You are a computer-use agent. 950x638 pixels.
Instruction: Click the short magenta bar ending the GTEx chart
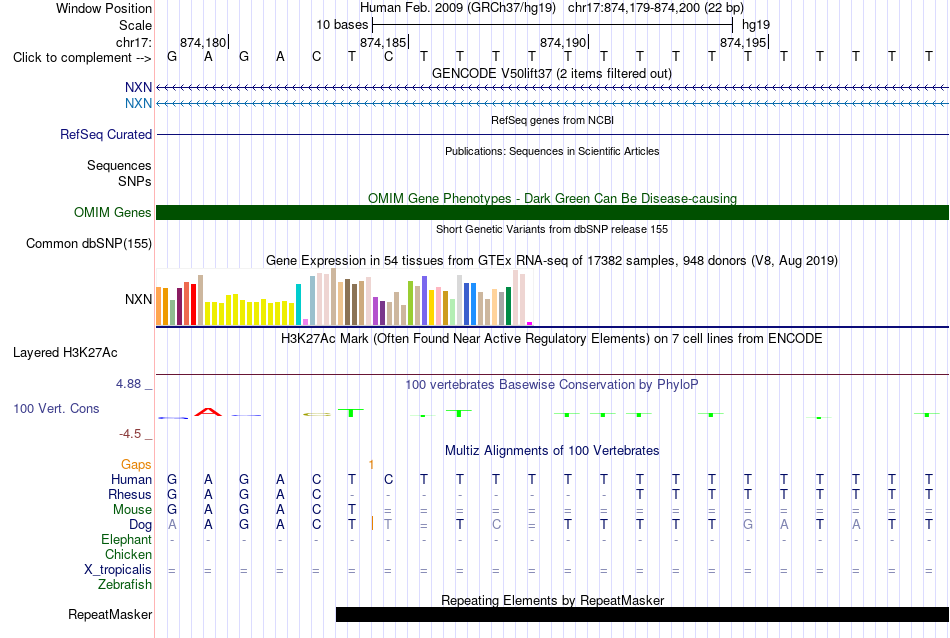[x=530, y=324]
